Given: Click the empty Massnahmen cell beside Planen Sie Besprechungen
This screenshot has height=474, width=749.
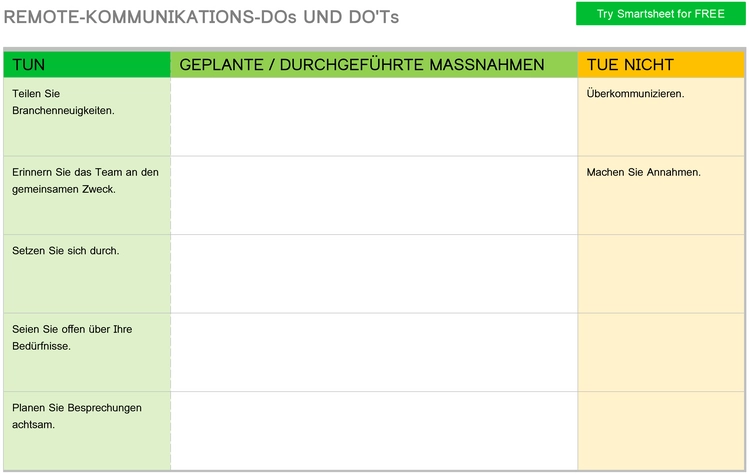Looking at the screenshot, I should [374, 431].
